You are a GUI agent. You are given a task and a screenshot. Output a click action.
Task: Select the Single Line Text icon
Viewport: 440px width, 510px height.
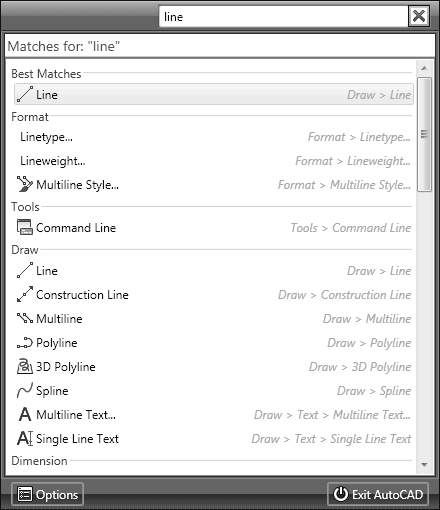point(25,438)
